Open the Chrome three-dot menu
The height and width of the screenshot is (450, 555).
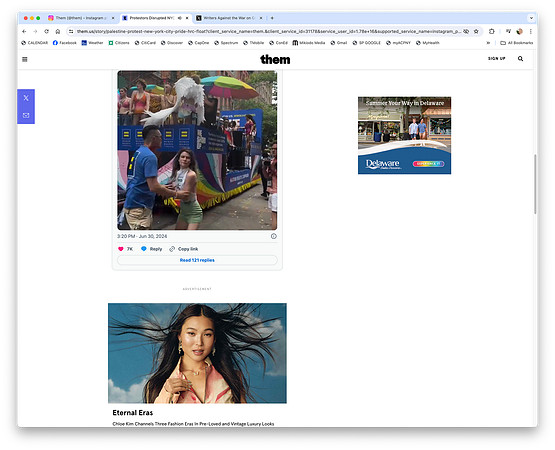pos(531,32)
